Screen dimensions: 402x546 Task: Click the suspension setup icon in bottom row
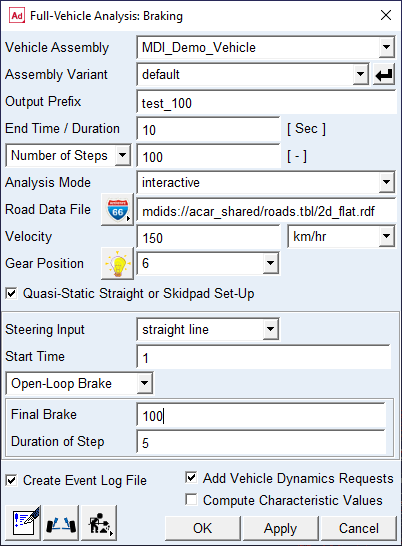(x=61, y=523)
